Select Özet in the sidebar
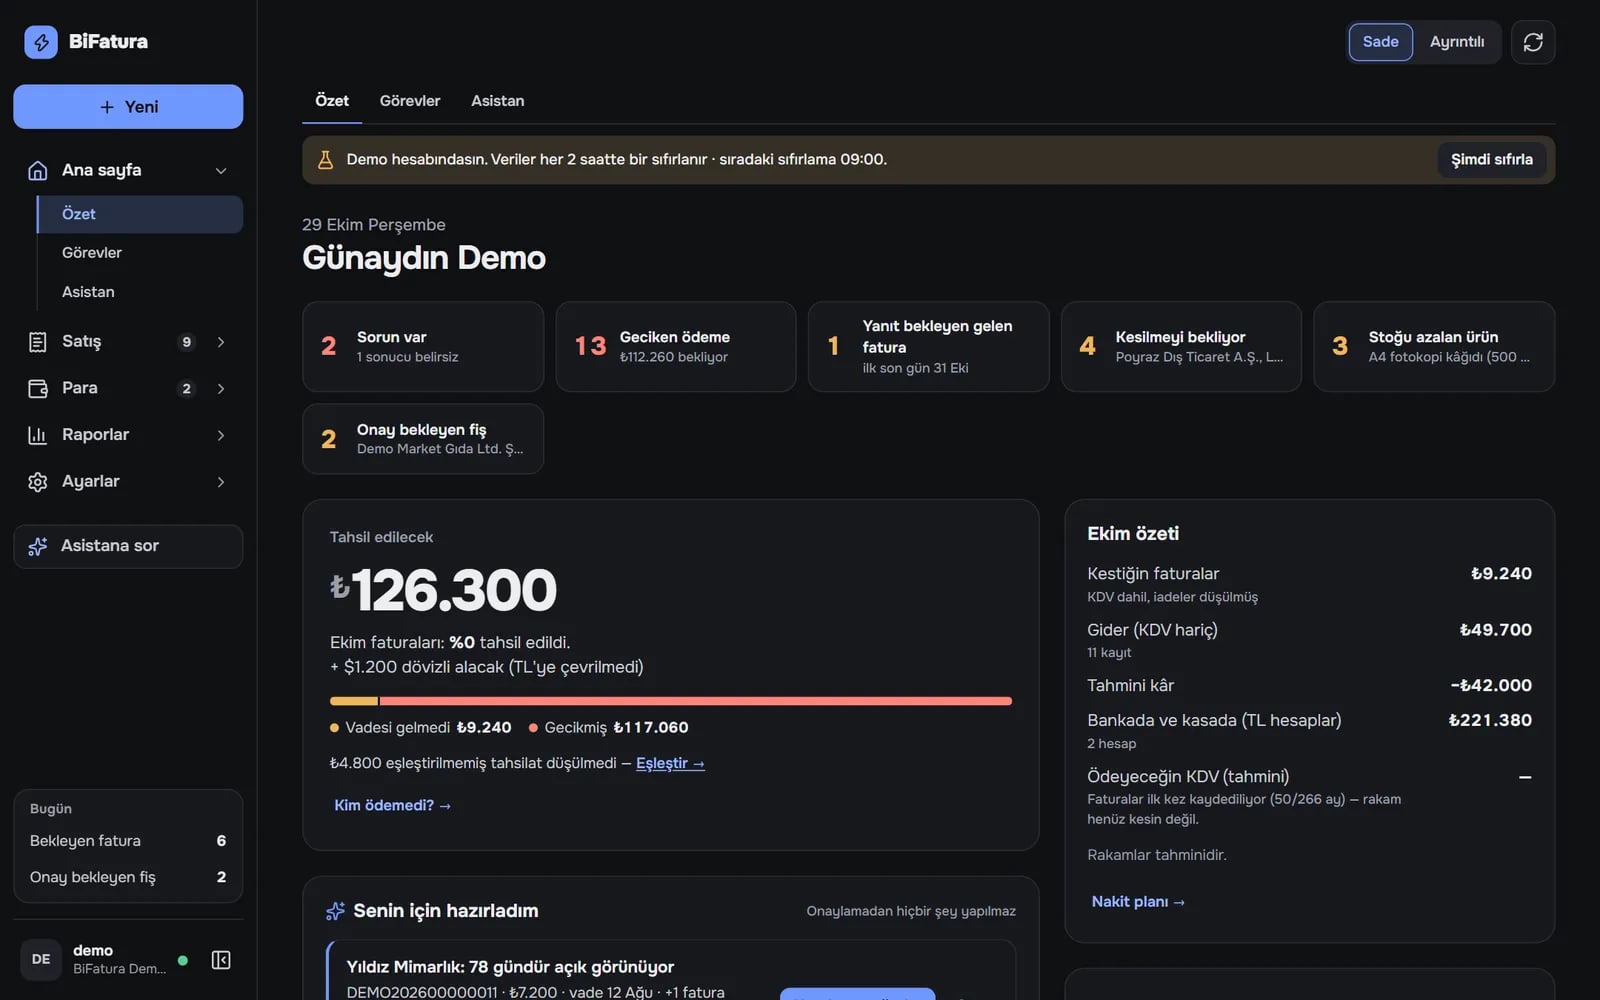Image resolution: width=1600 pixels, height=1000 pixels. pyautogui.click(x=140, y=214)
